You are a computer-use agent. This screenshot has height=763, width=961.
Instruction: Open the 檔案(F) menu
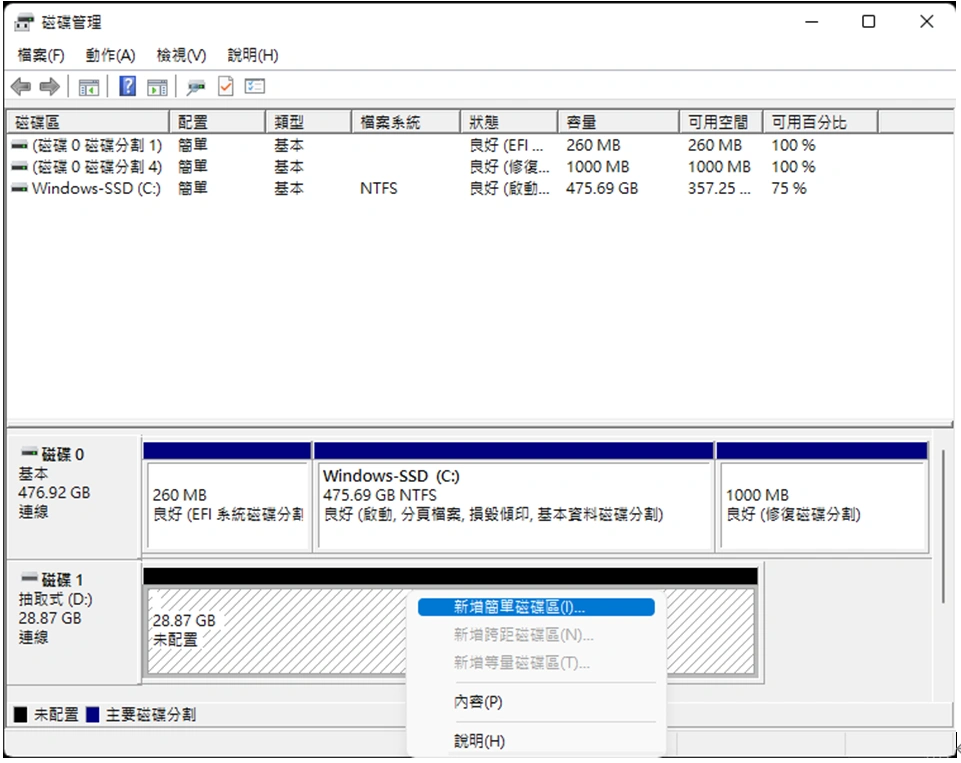pyautogui.click(x=41, y=55)
